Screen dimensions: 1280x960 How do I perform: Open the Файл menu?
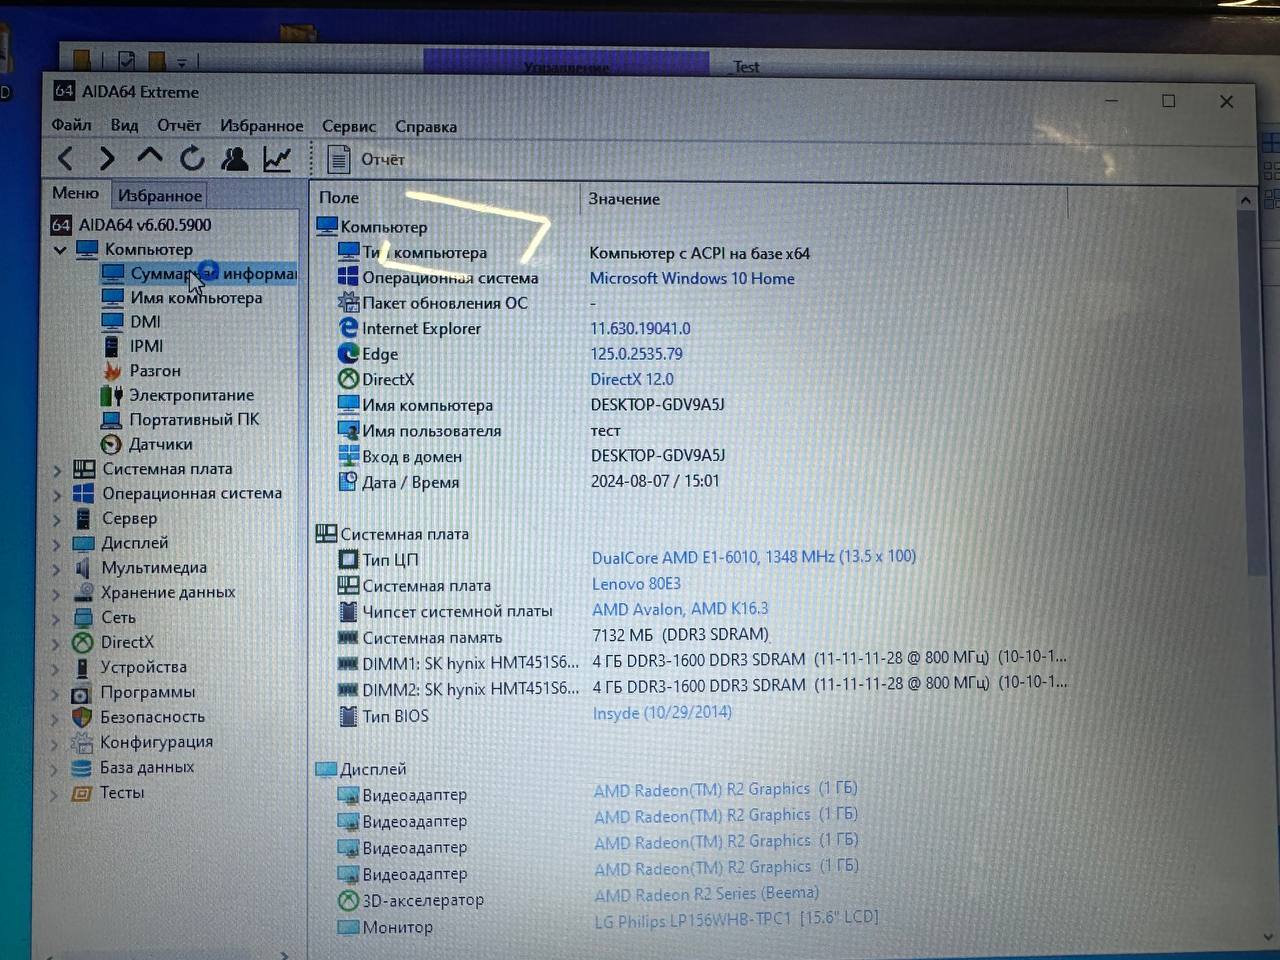point(71,125)
